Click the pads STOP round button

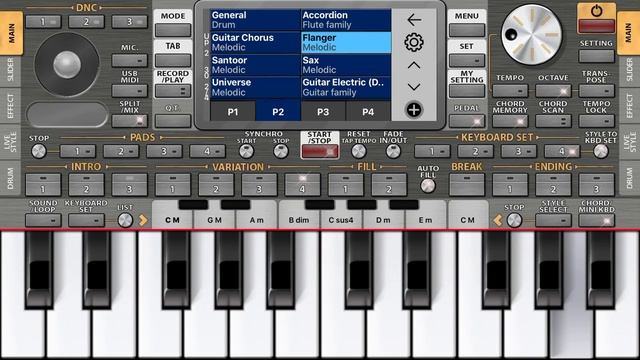(x=39, y=151)
